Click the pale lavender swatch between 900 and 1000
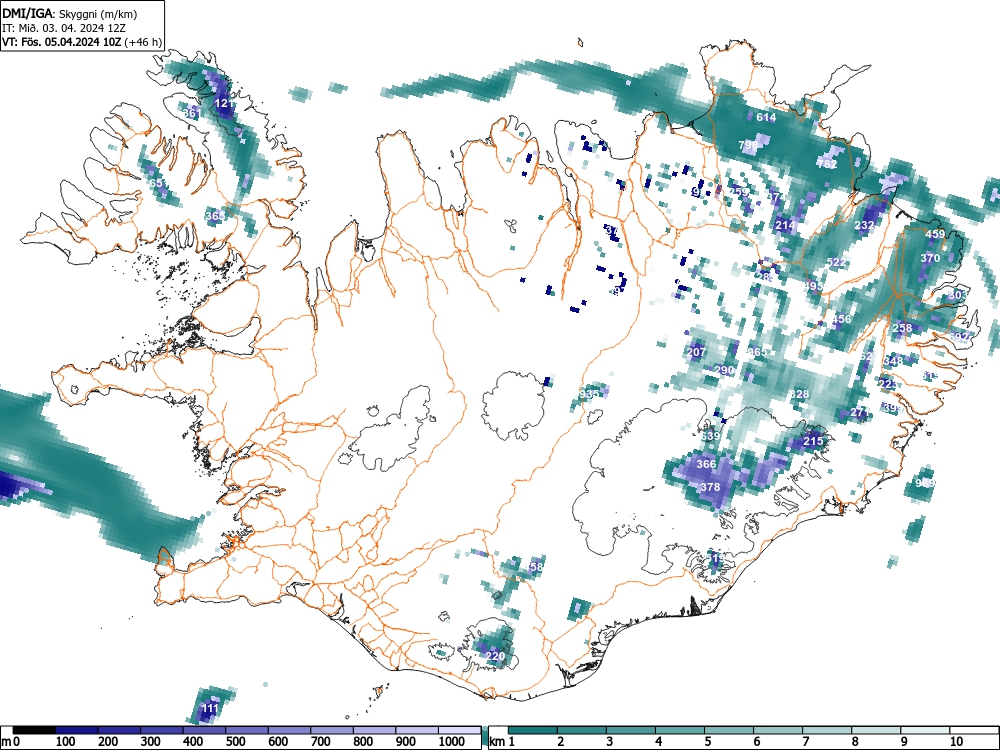The width and height of the screenshot is (1000, 750). [417, 730]
